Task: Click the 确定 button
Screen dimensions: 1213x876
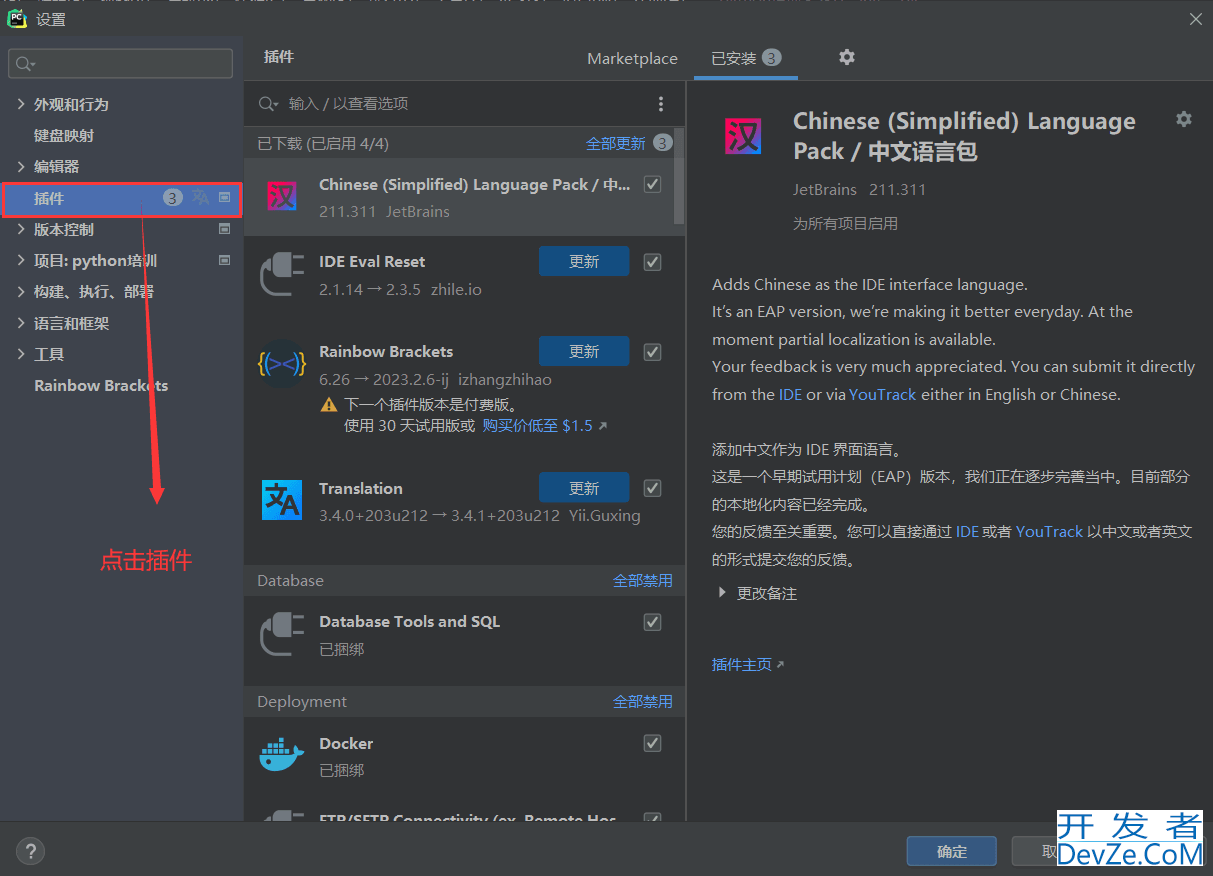Action: (952, 851)
